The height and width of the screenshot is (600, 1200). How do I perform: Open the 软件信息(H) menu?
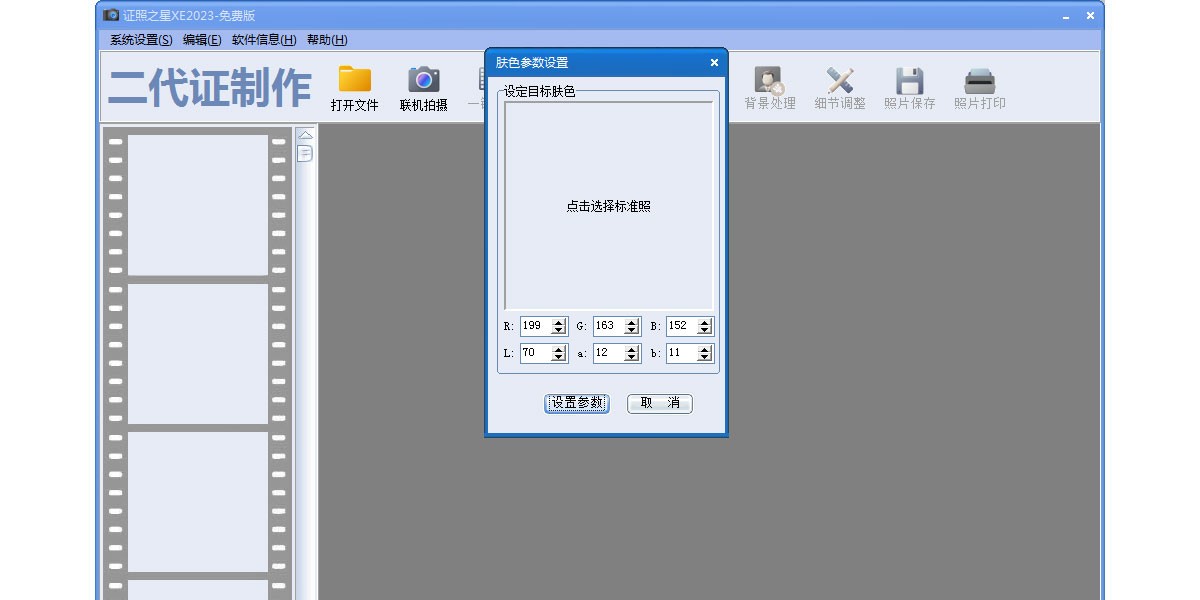point(264,40)
